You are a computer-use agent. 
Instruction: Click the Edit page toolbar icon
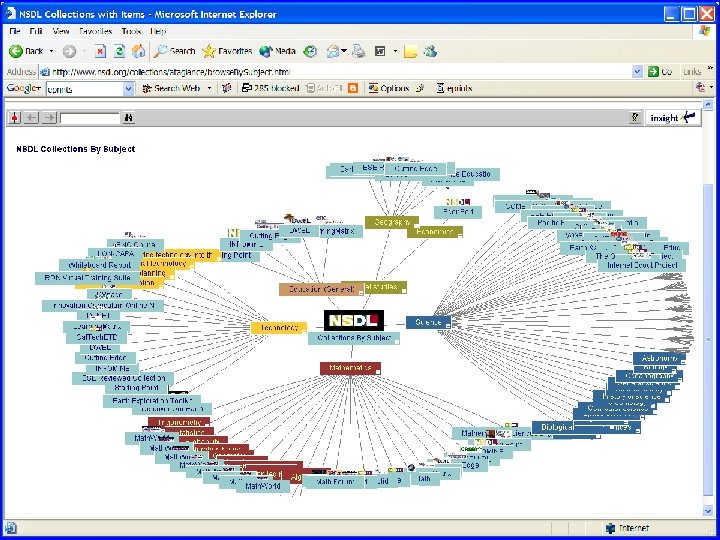pyautogui.click(x=380, y=51)
